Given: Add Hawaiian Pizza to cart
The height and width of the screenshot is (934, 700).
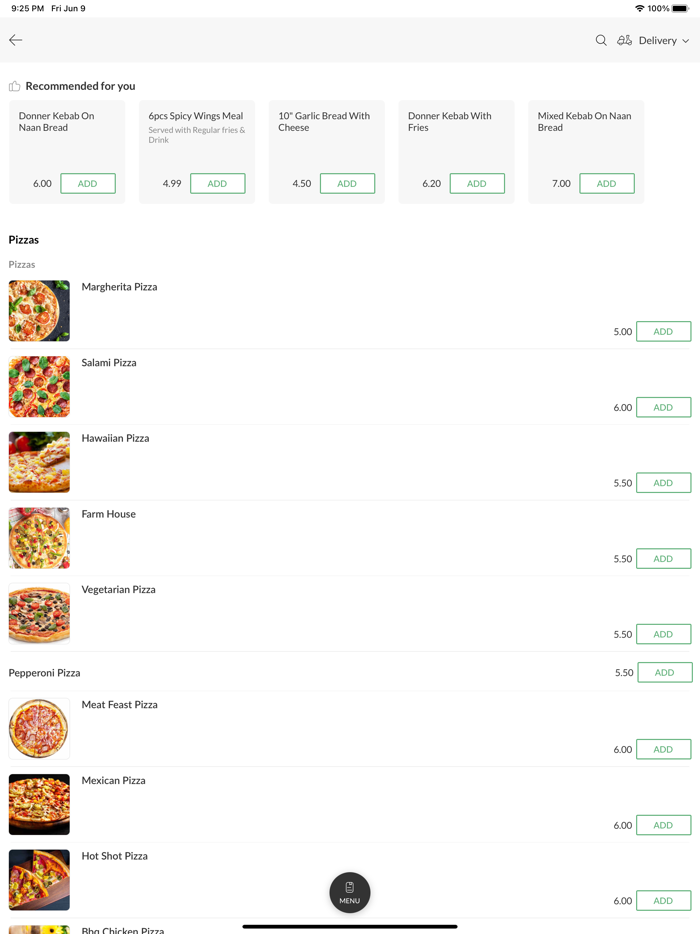Looking at the screenshot, I should [x=663, y=482].
